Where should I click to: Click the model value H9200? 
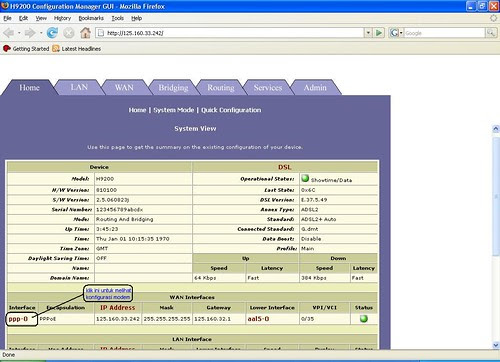coord(105,179)
